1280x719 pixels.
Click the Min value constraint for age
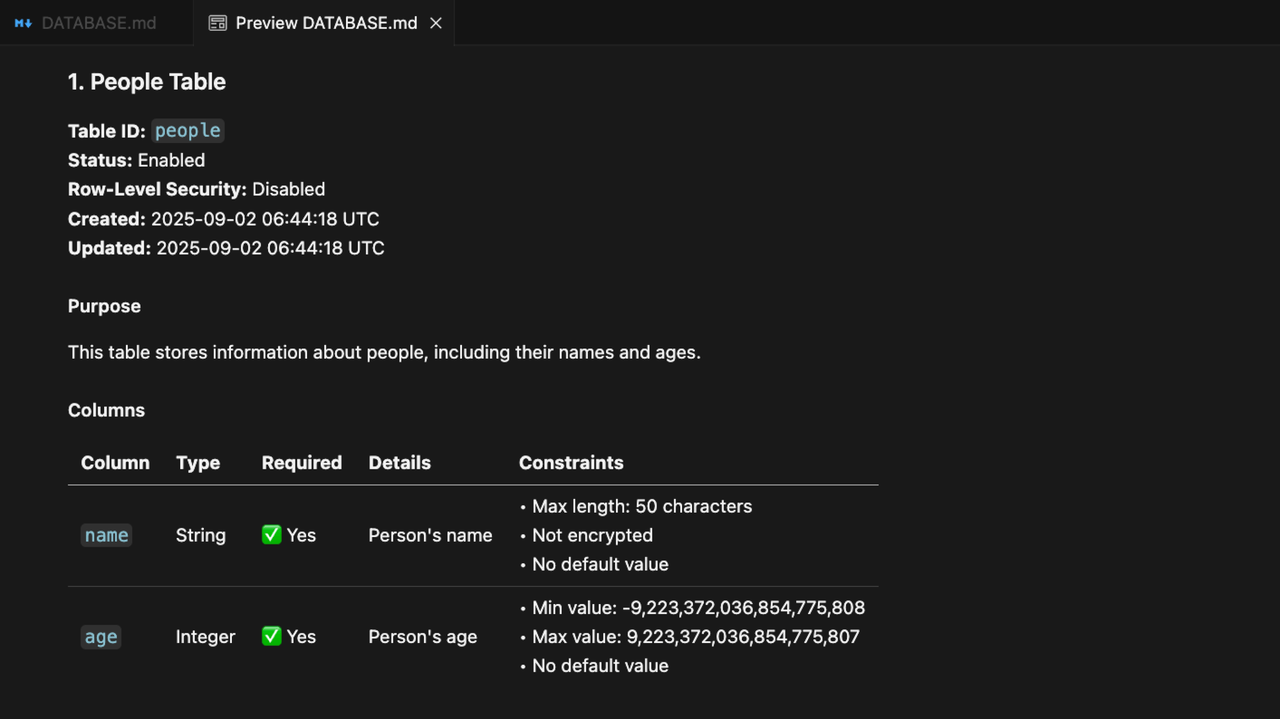[698, 608]
